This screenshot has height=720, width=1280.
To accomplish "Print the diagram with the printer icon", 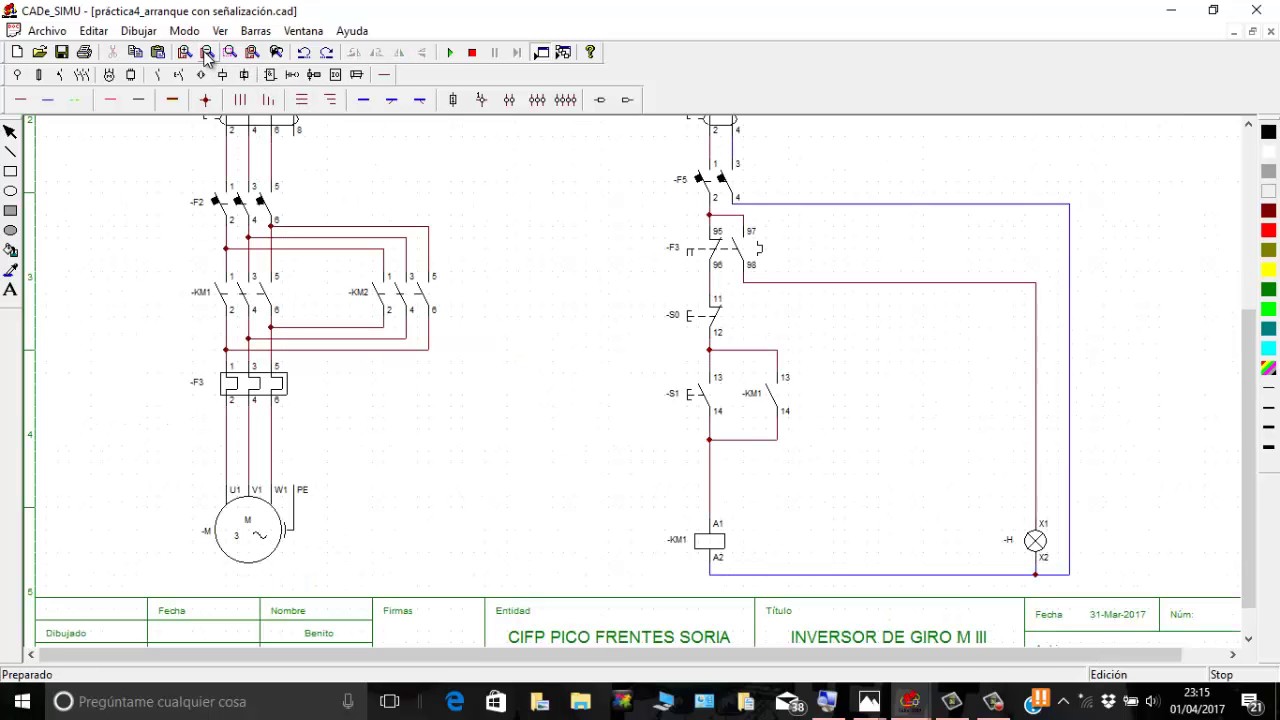I will [84, 52].
